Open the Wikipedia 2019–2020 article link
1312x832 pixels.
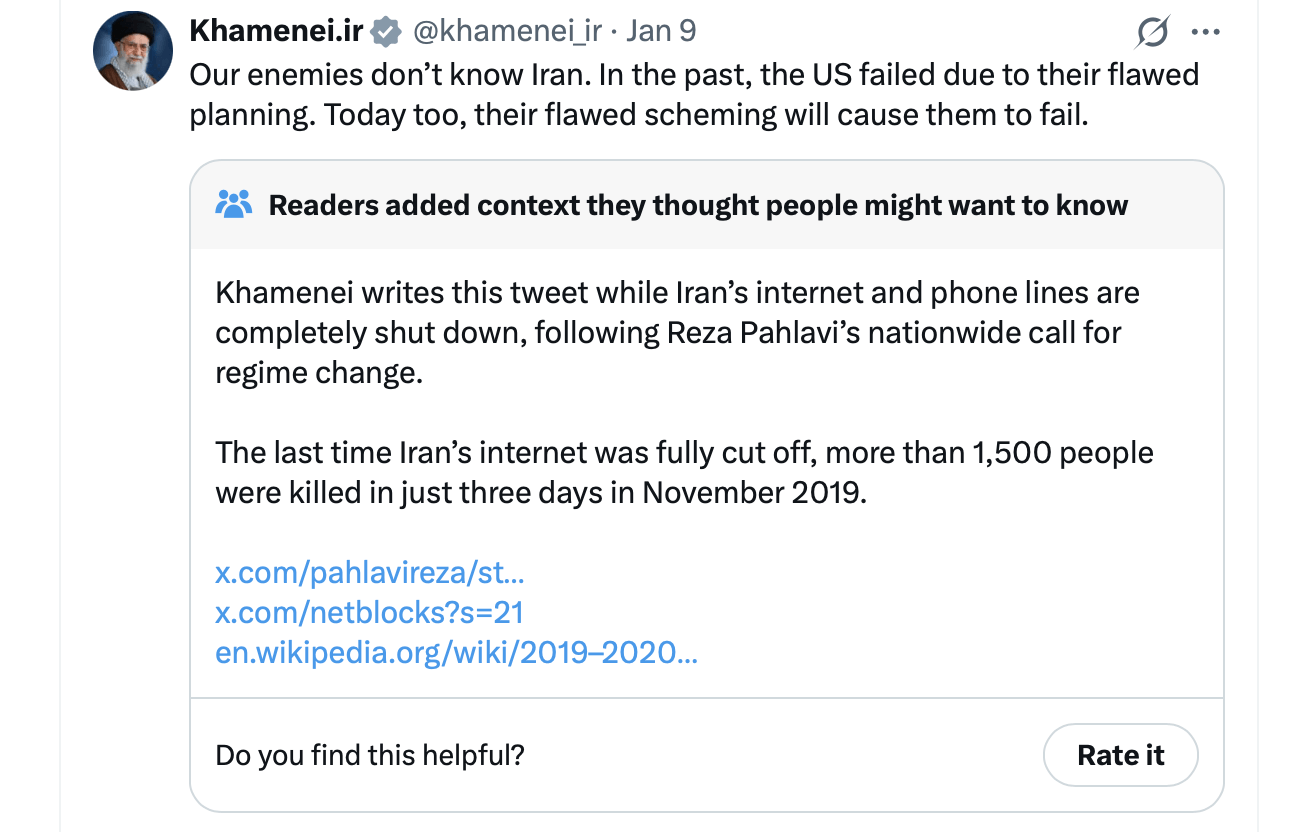point(456,653)
